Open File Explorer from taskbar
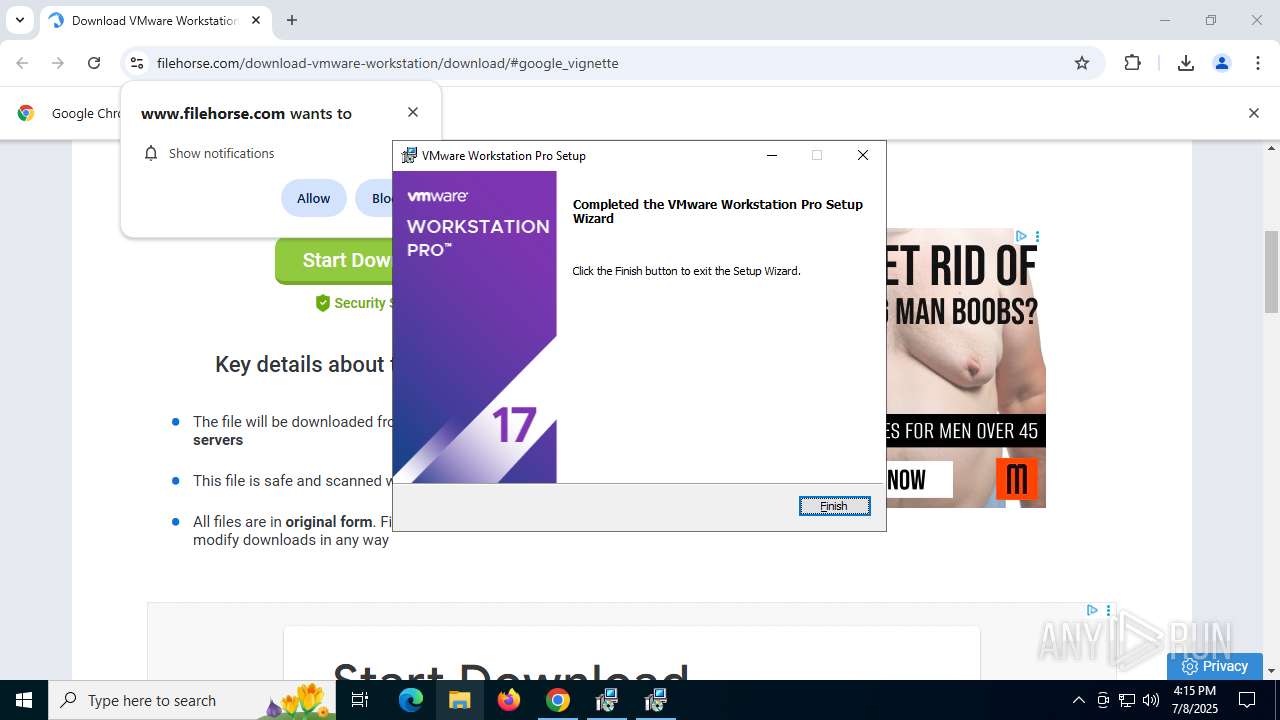Screen dimensions: 1280x720 [x=459, y=700]
